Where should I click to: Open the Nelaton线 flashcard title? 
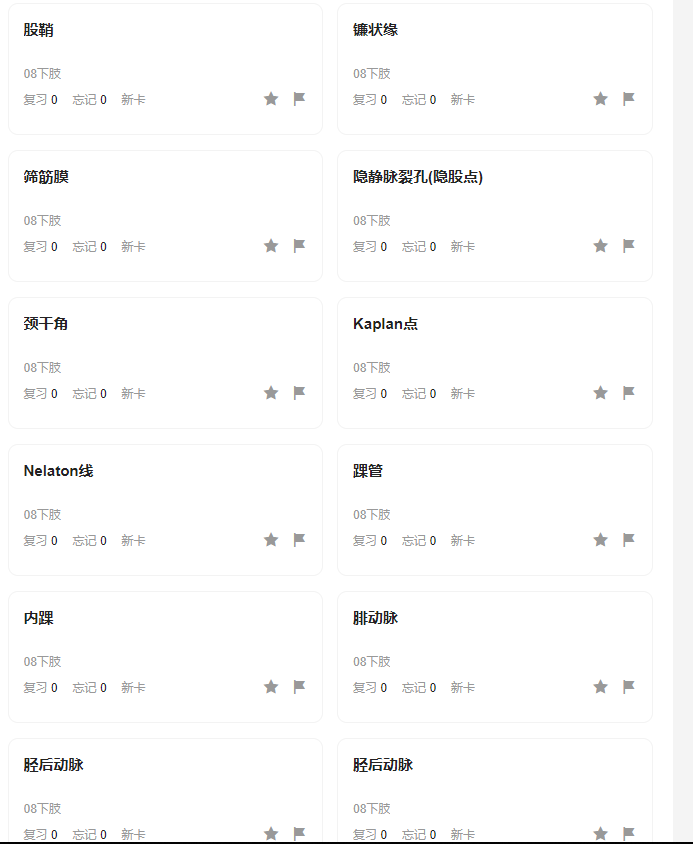click(59, 471)
